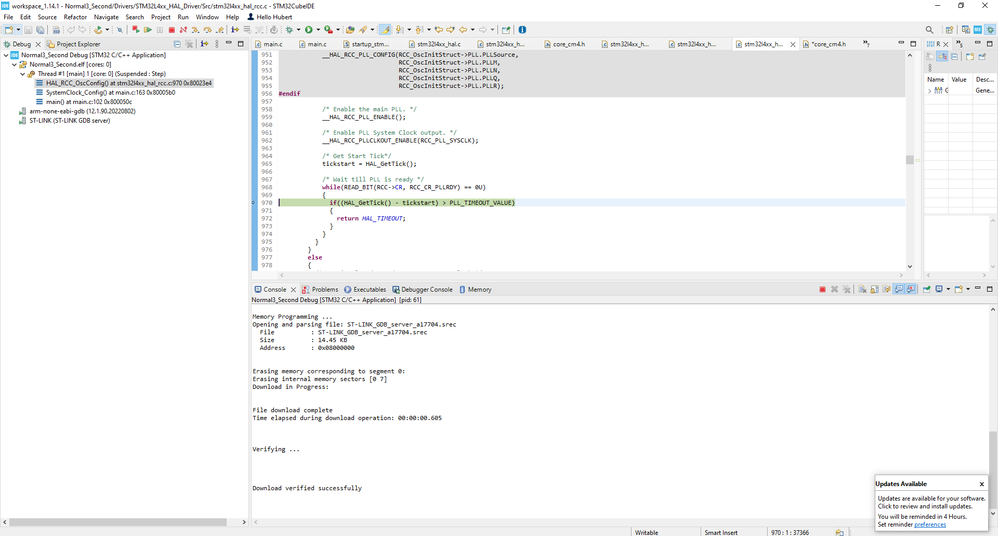Click the editor vertical scrollbar thumb
The image size is (998, 536).
[909, 160]
